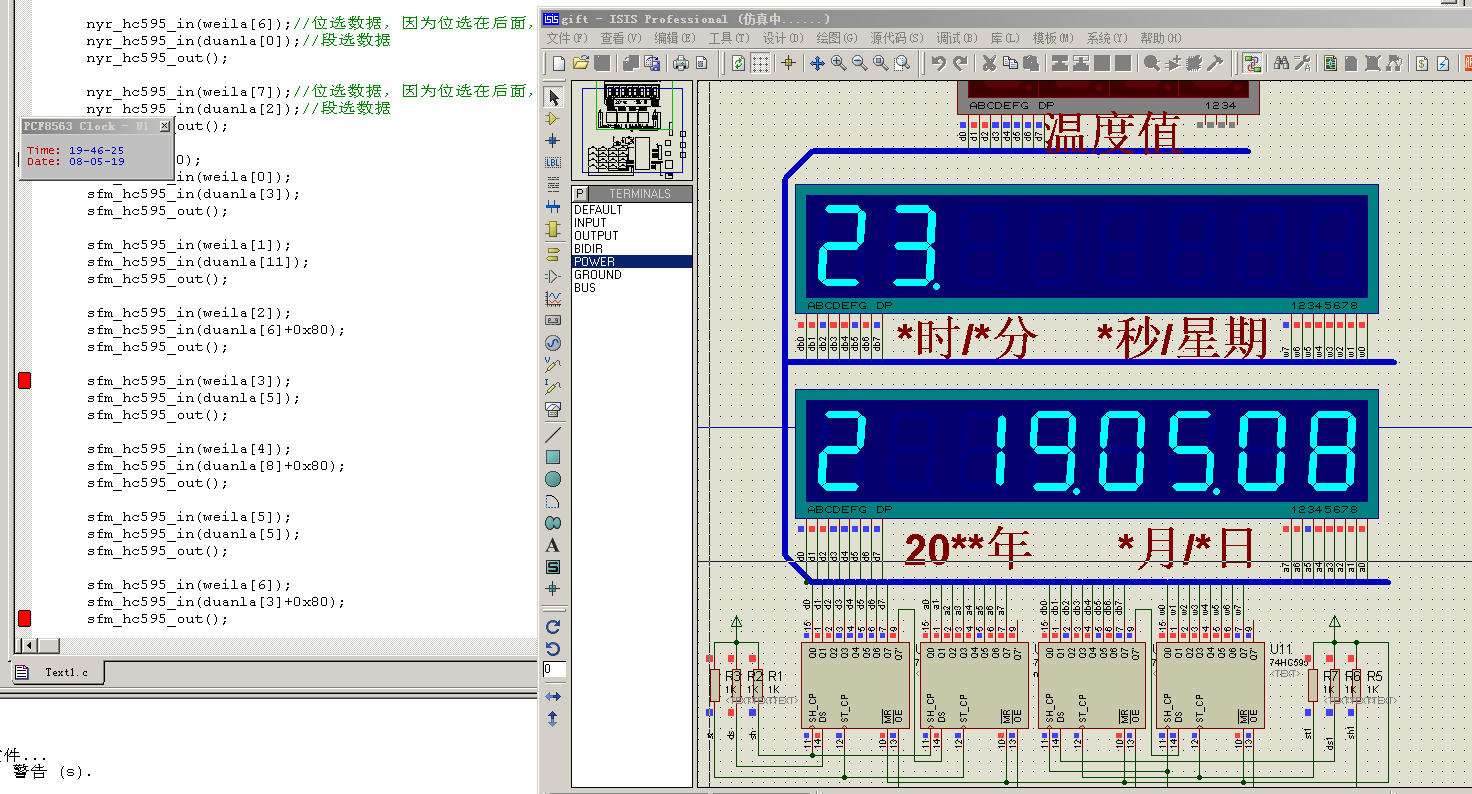Pick the 2D marker tool

(553, 589)
